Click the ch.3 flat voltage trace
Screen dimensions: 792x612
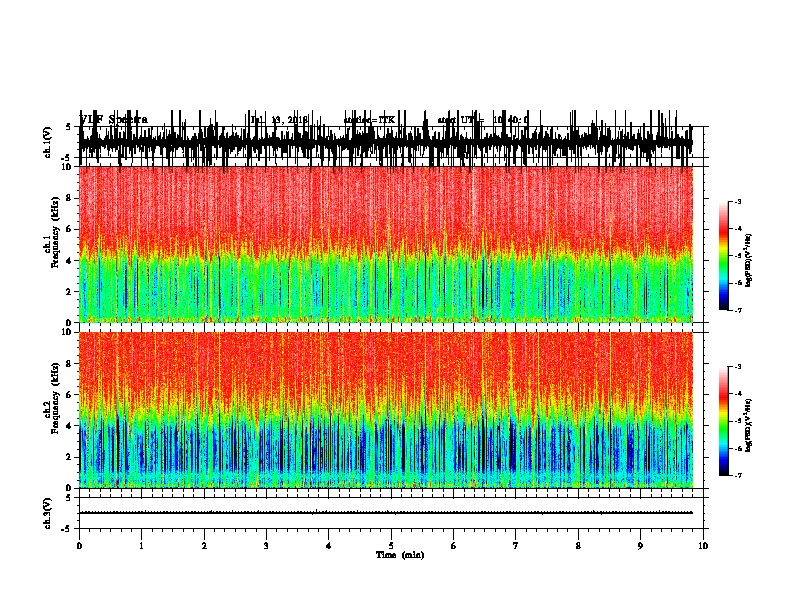(386, 513)
